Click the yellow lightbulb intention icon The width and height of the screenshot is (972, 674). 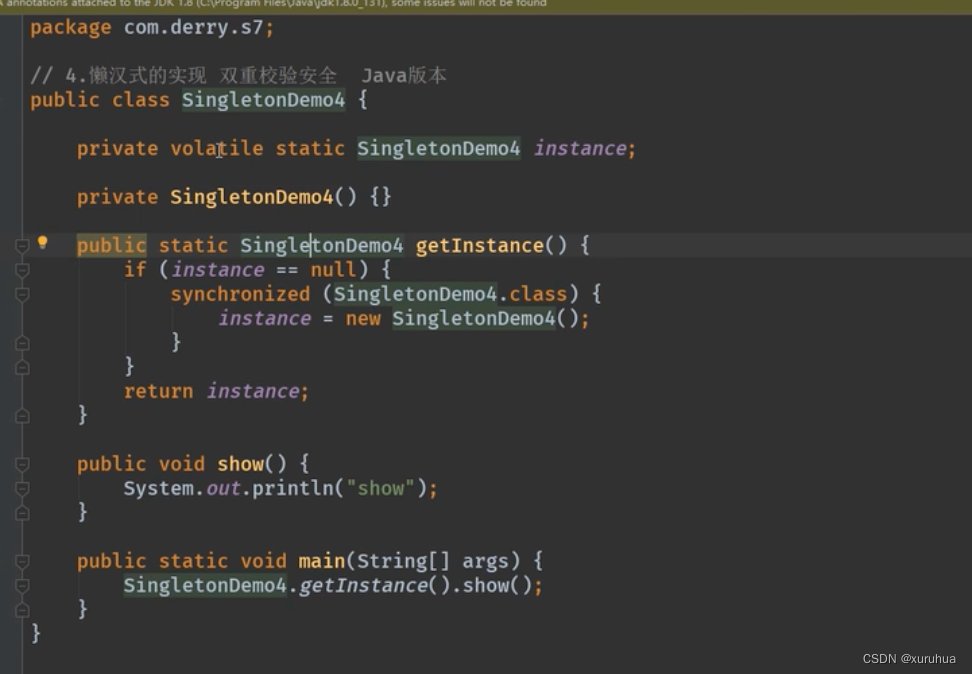tap(42, 242)
